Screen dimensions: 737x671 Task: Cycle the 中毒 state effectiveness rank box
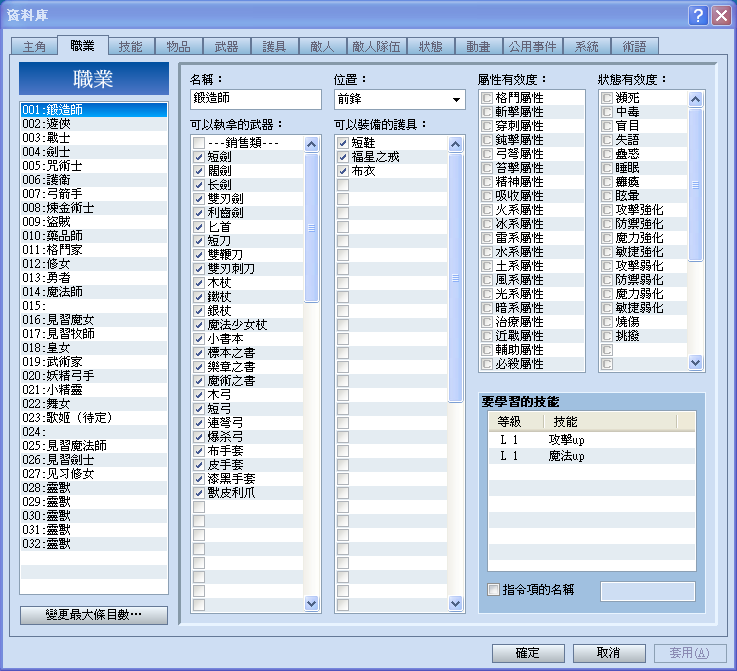click(607, 112)
